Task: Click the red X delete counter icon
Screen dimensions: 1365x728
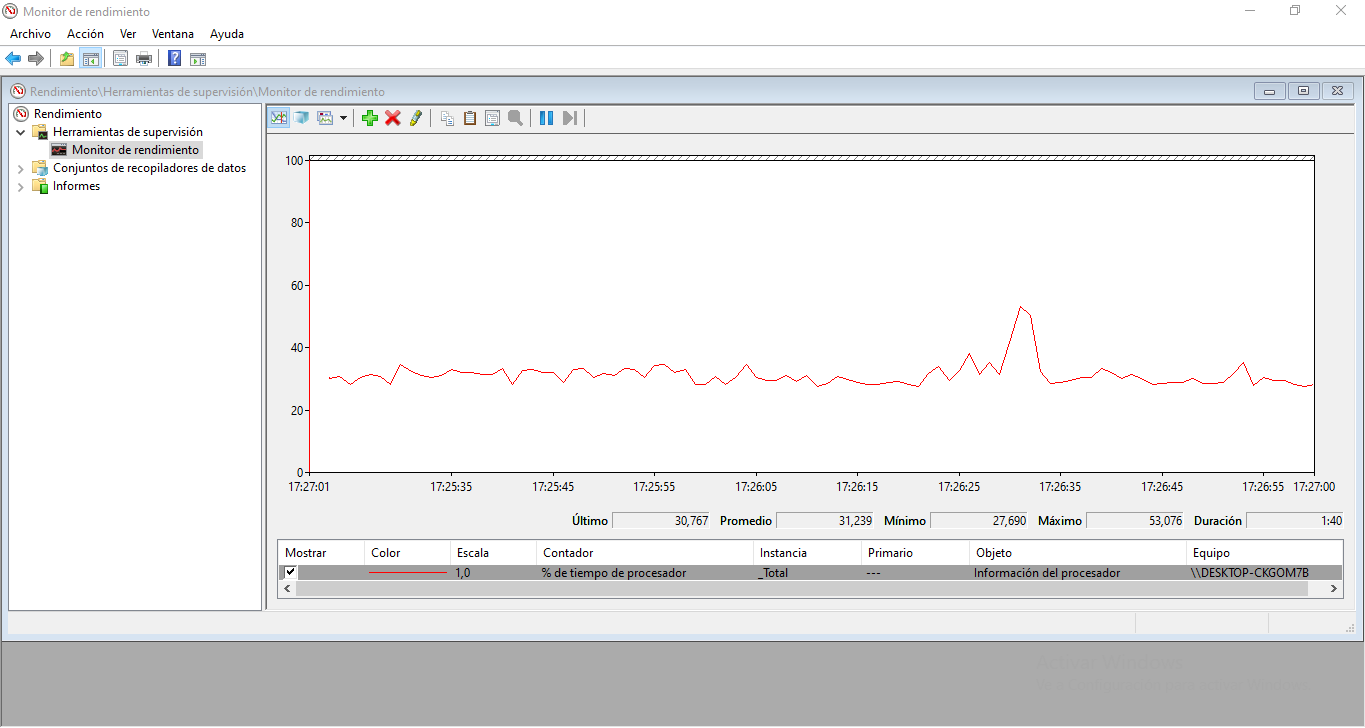Action: [393, 118]
